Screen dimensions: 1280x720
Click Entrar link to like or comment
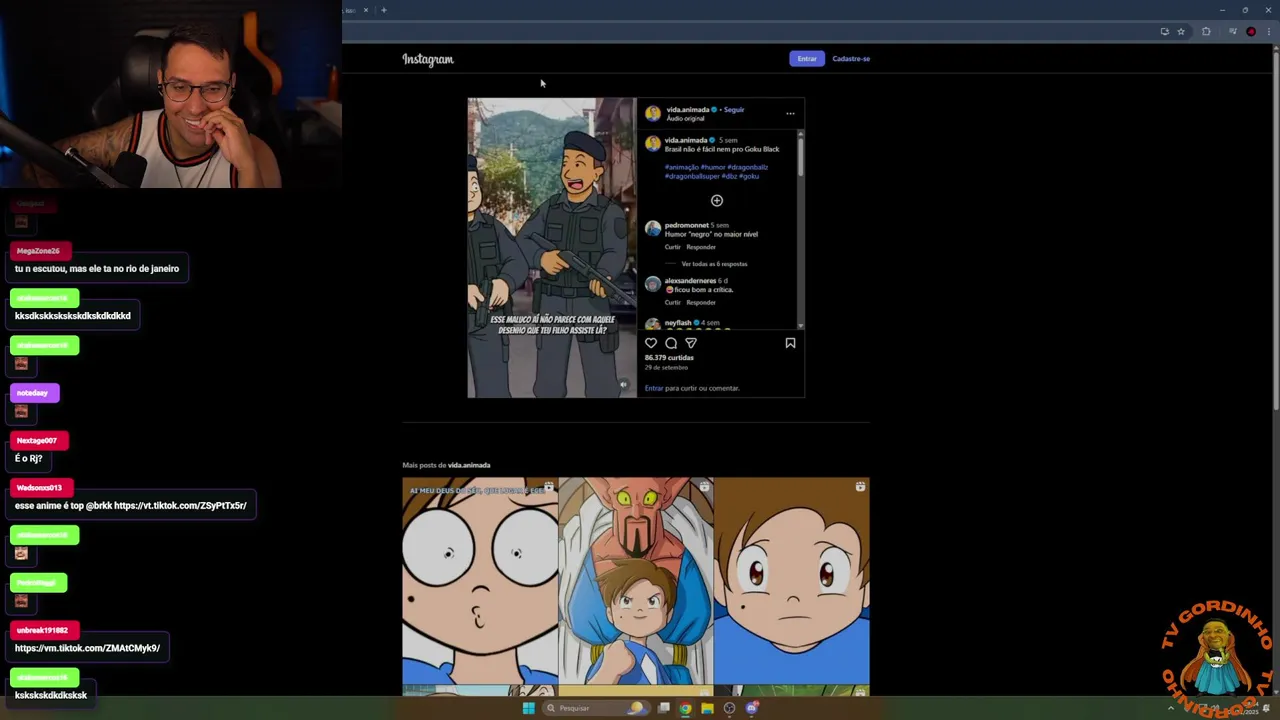coord(654,388)
